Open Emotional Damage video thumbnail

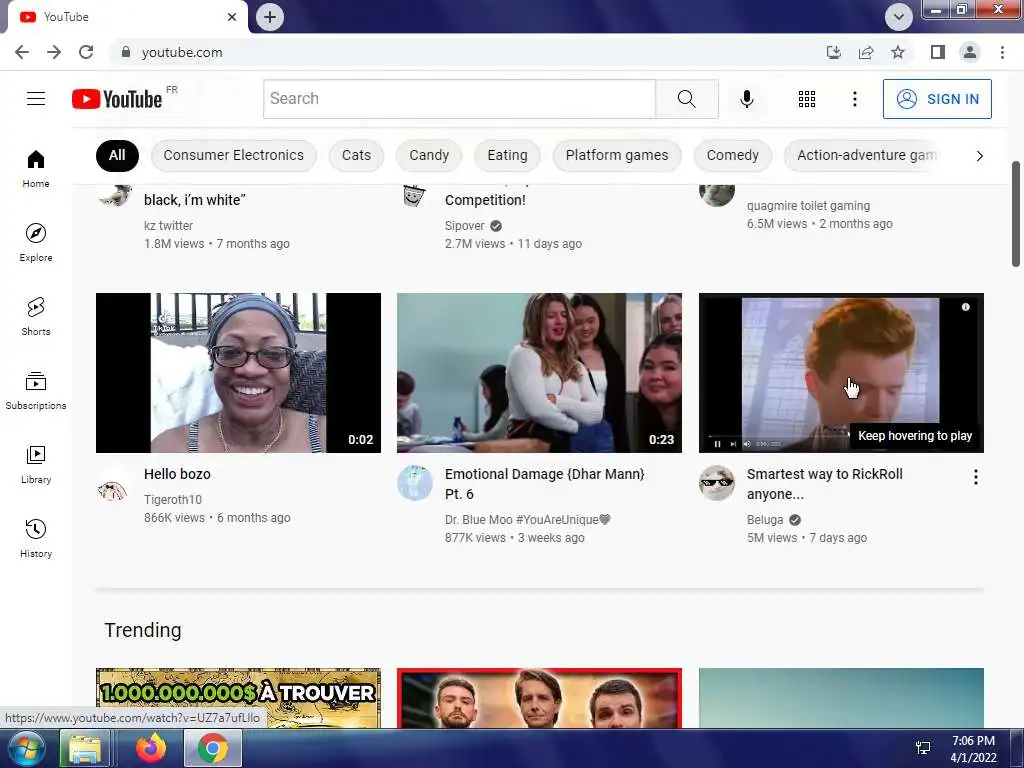[x=539, y=373]
